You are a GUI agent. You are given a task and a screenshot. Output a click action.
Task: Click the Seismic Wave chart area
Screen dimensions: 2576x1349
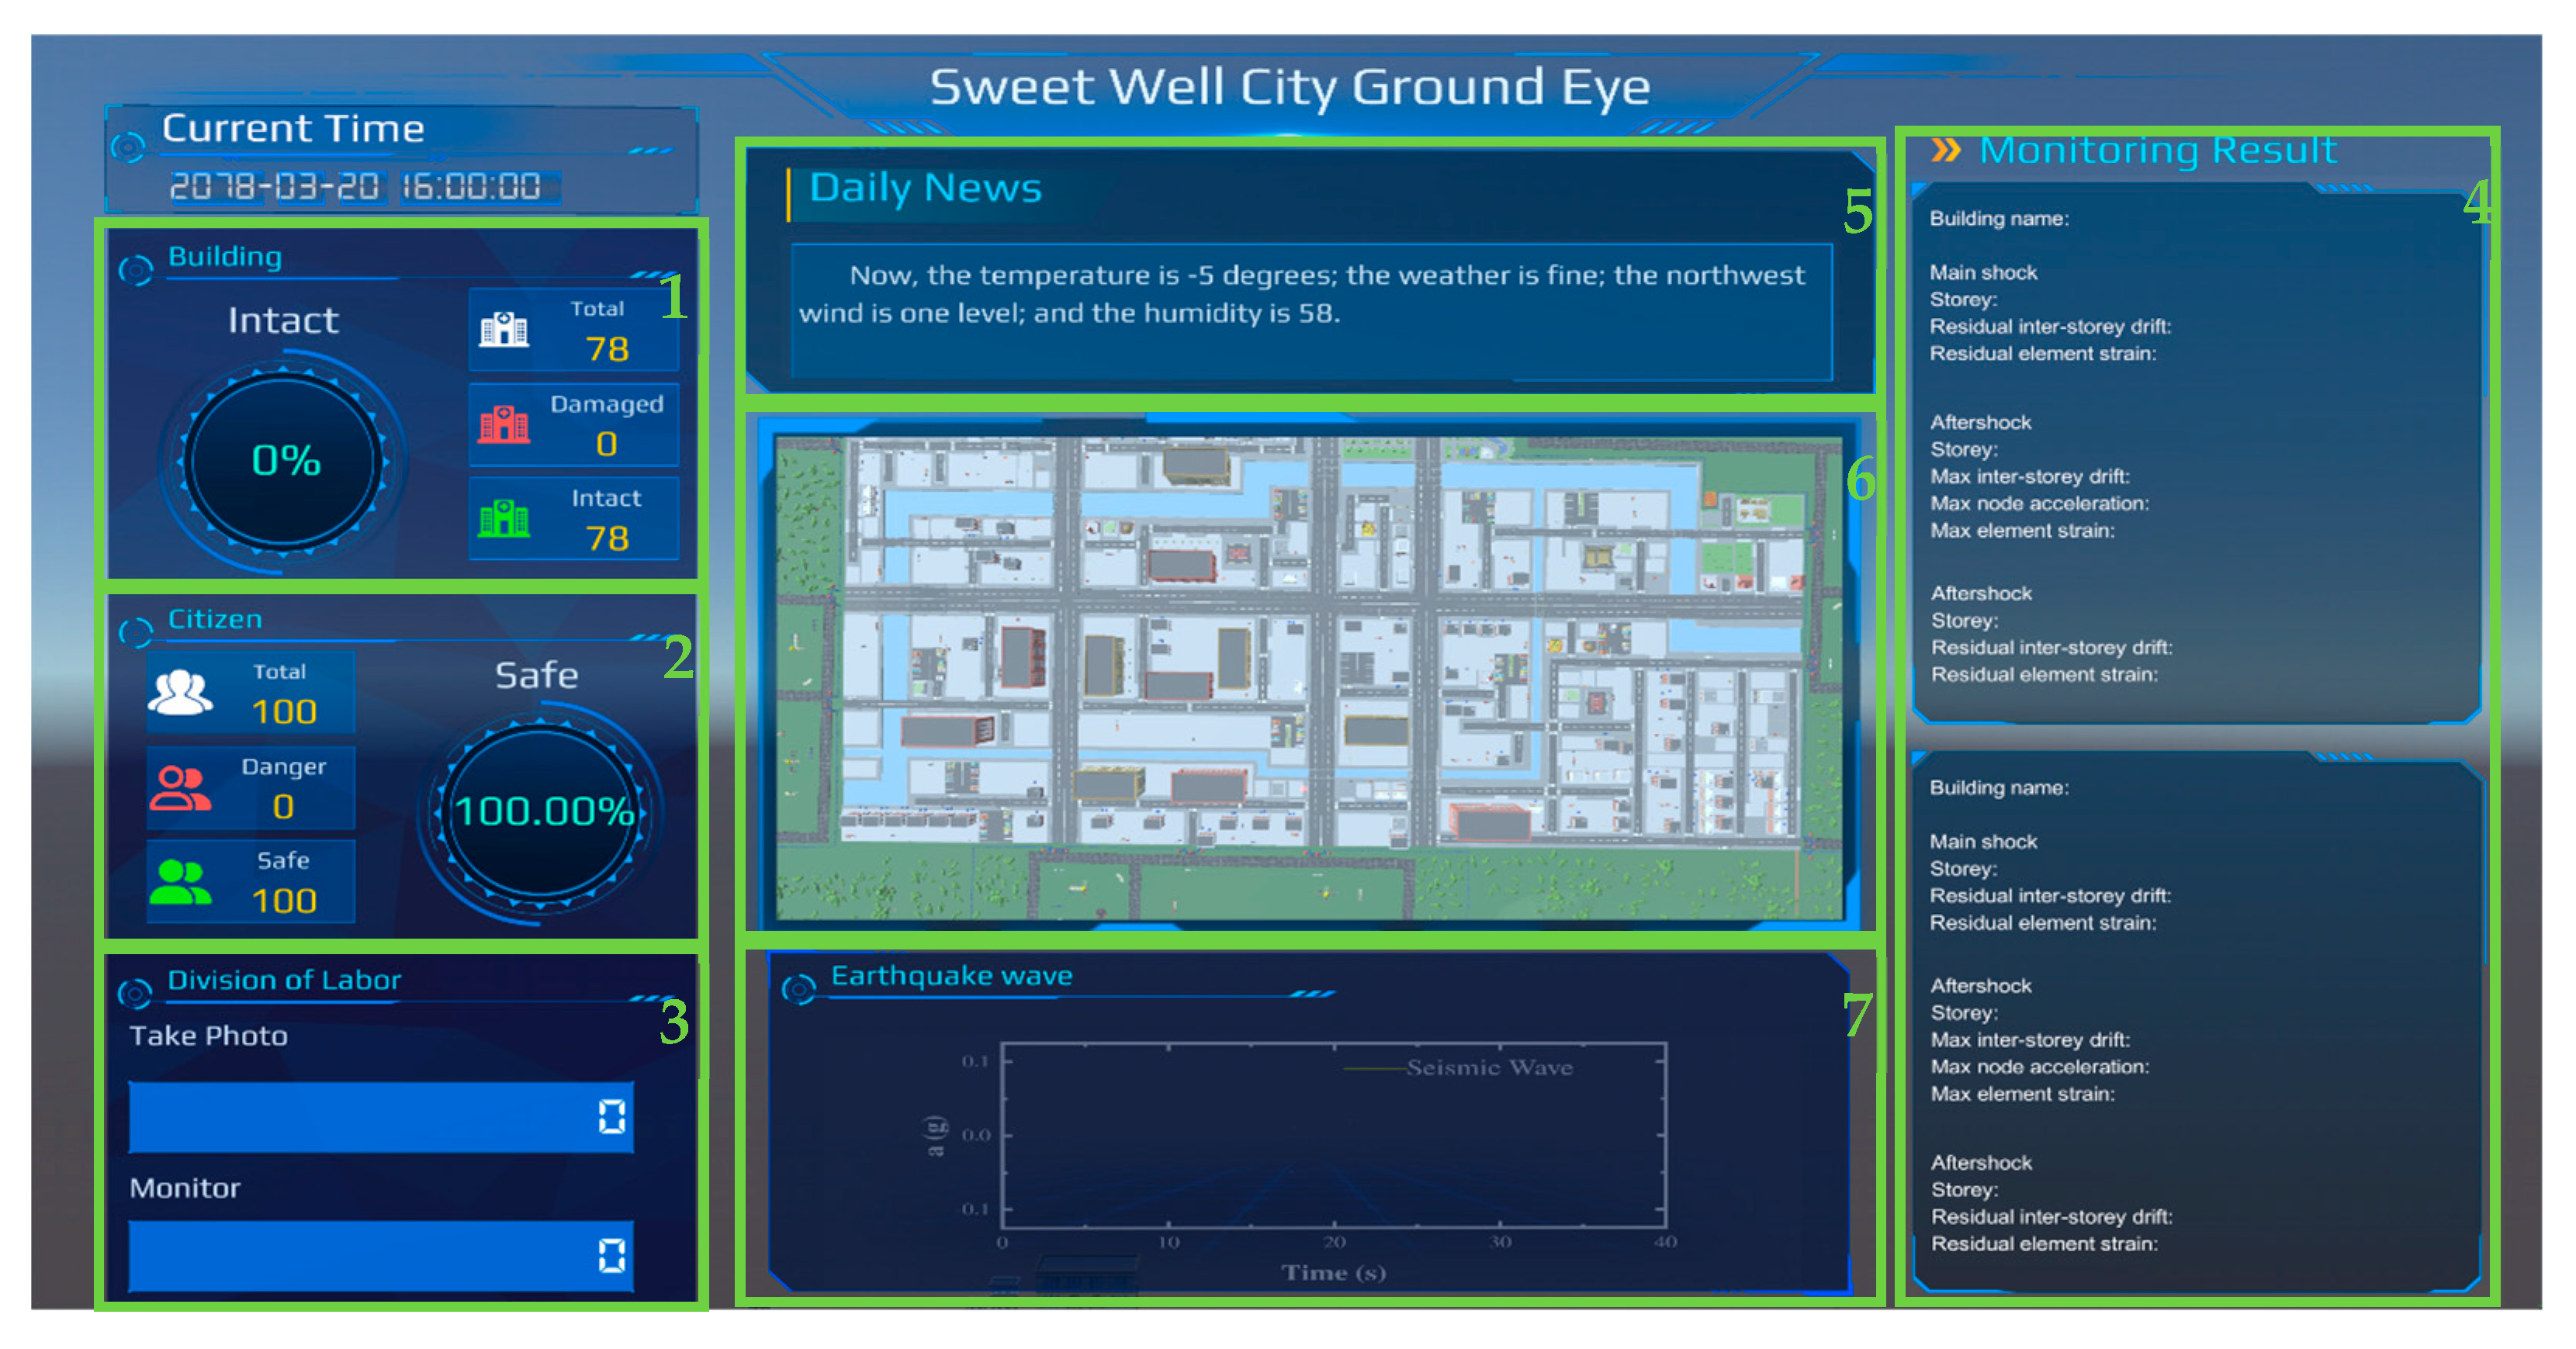tap(1333, 1135)
